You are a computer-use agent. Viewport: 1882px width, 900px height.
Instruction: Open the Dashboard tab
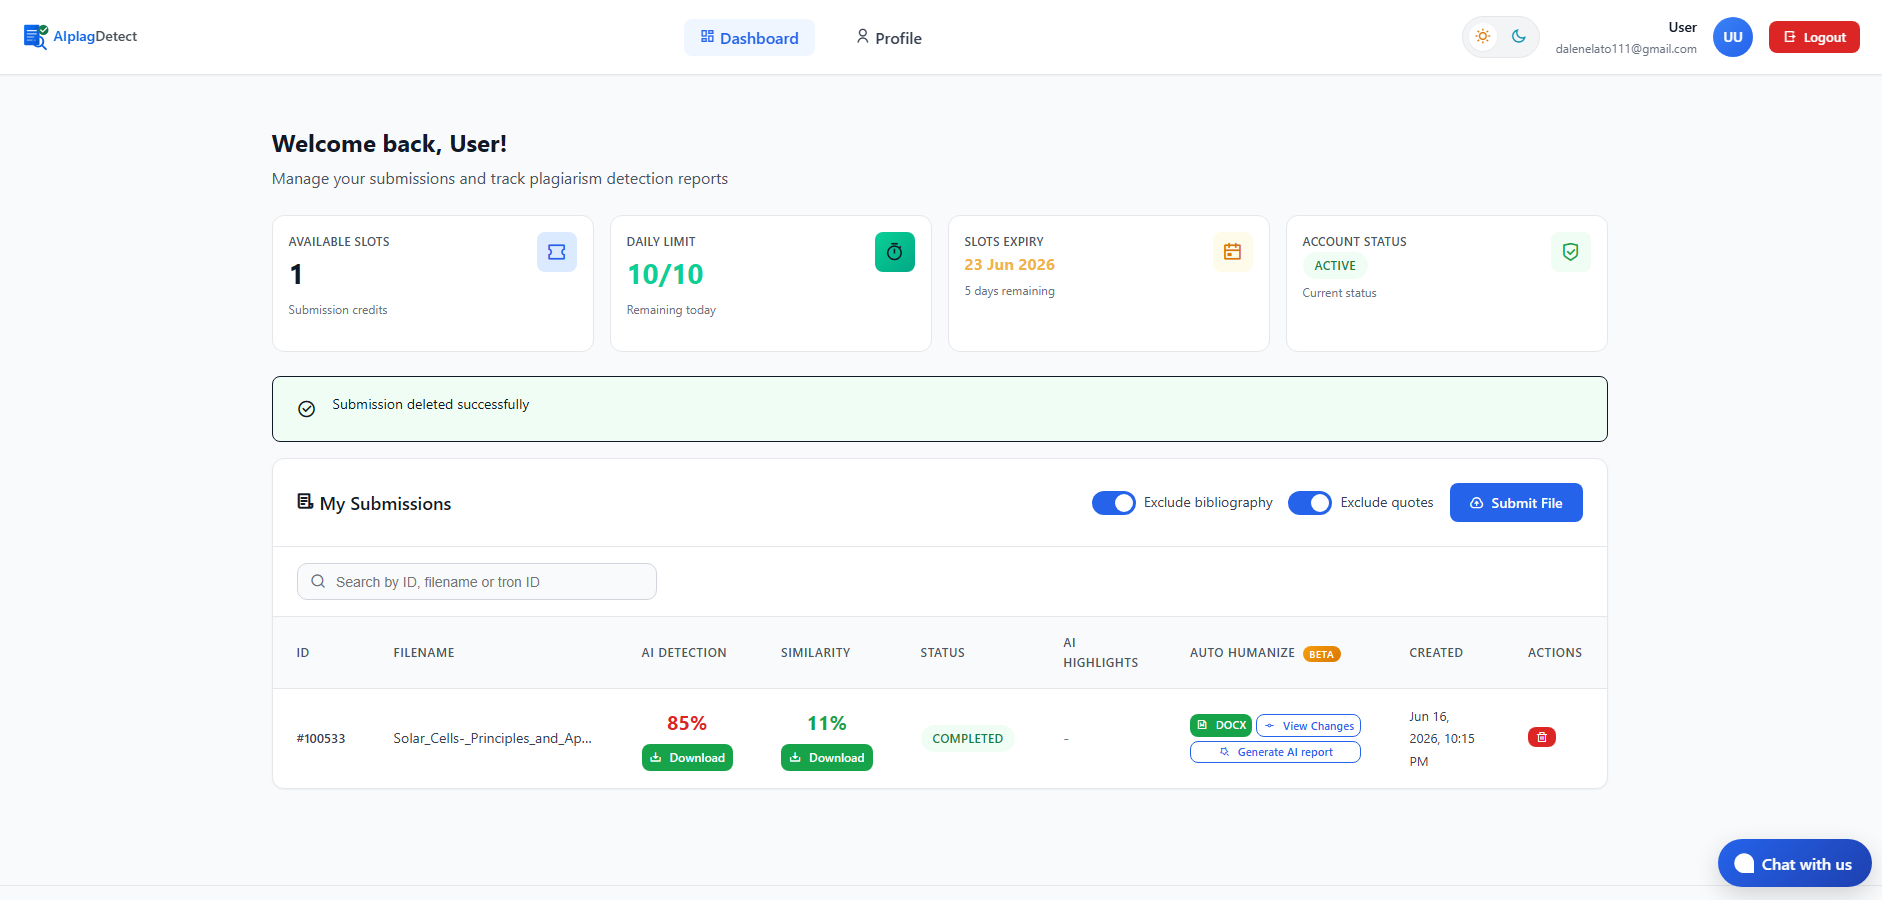tap(749, 38)
